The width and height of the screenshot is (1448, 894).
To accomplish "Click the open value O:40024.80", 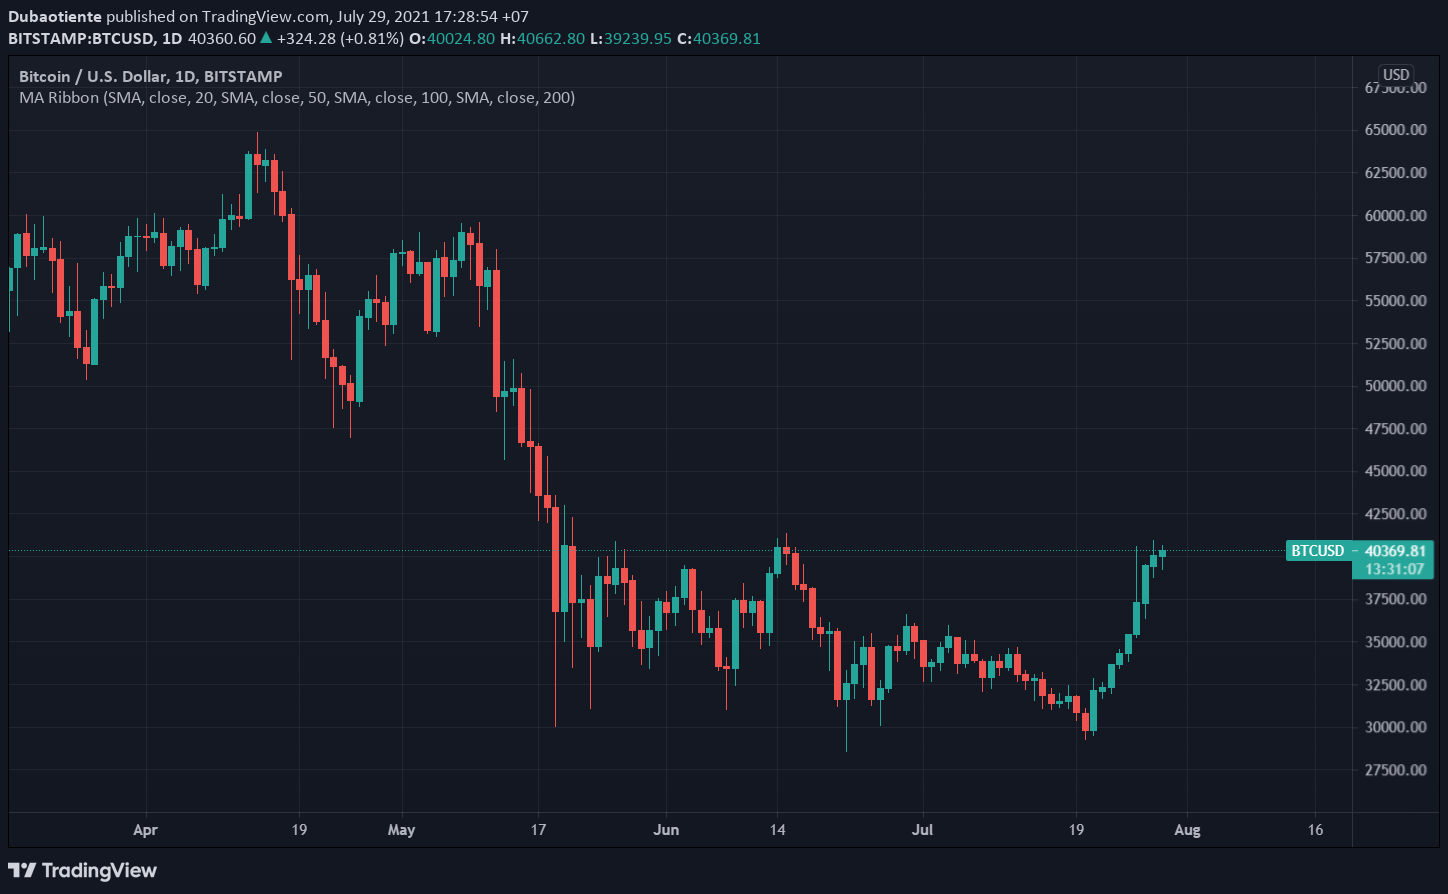I will click(x=451, y=39).
